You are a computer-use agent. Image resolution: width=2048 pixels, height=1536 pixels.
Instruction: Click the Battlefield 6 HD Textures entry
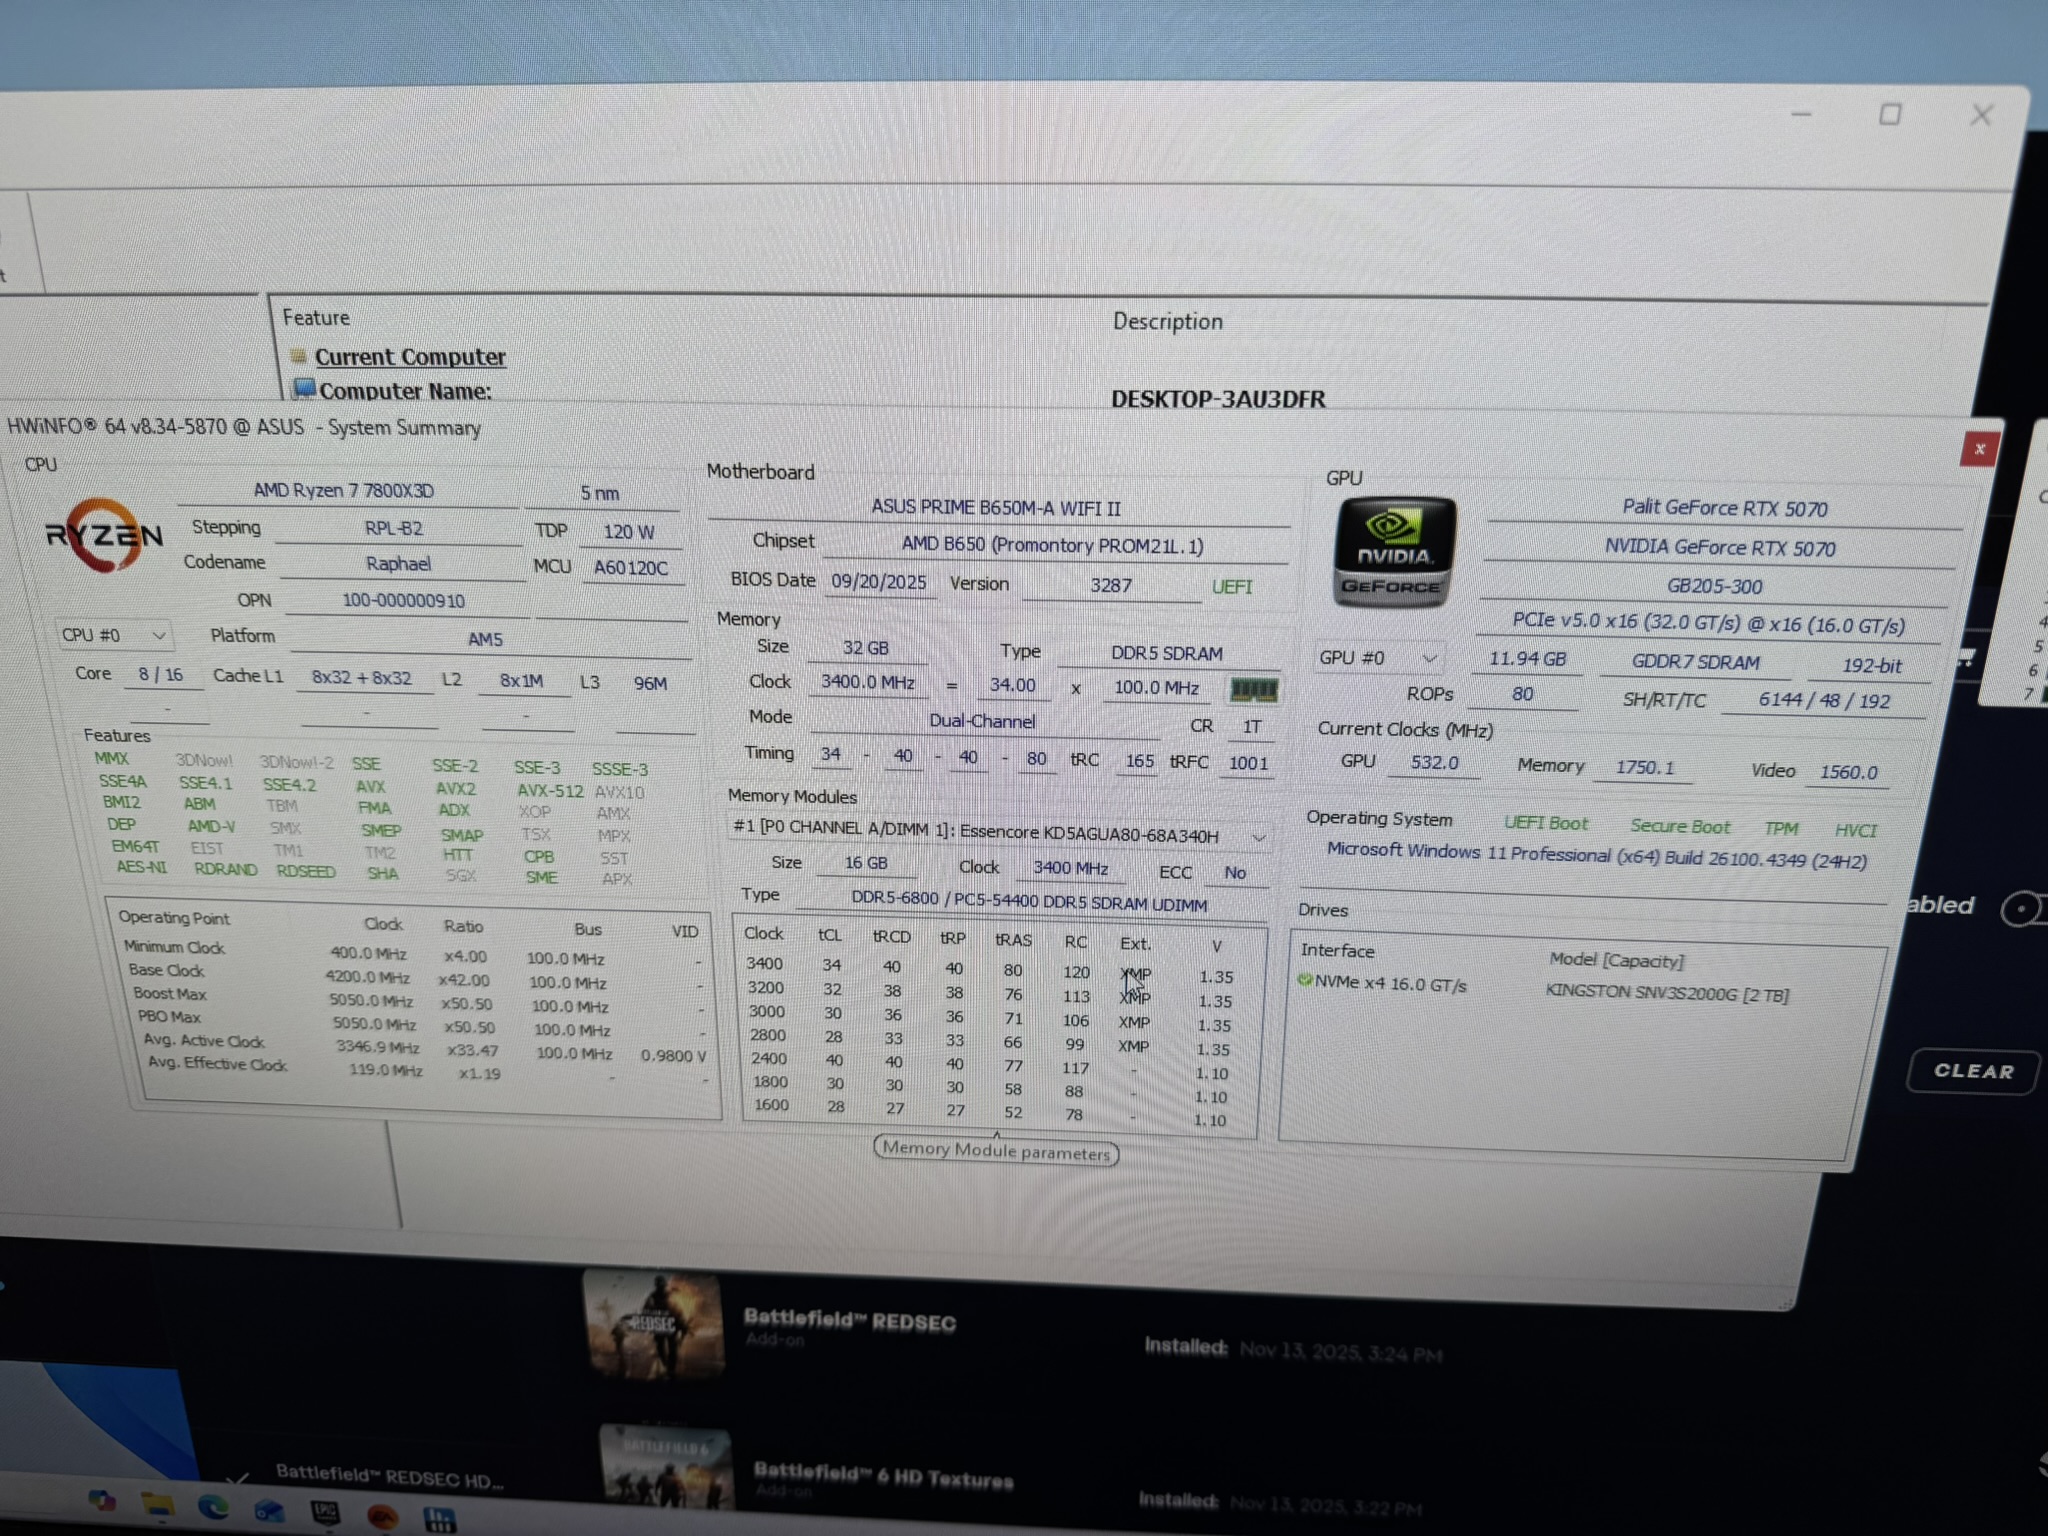[x=884, y=1472]
